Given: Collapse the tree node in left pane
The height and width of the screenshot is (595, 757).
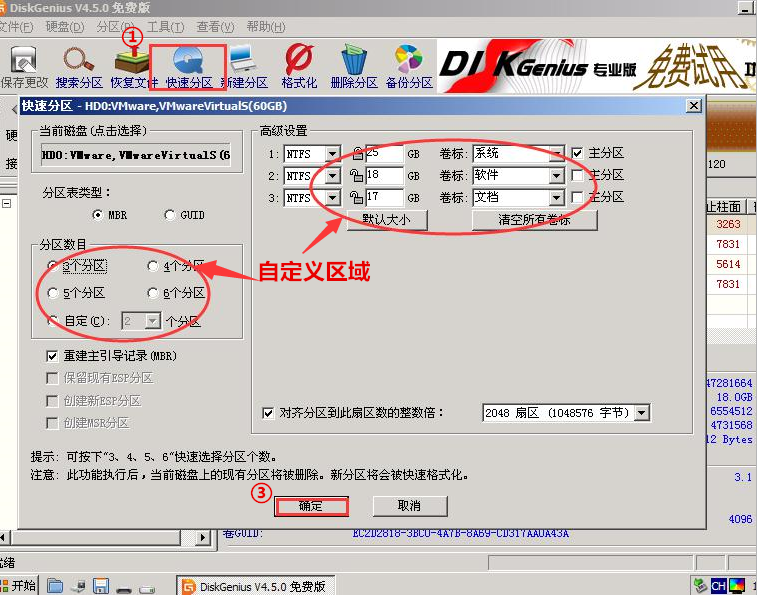Looking at the screenshot, I should pyautogui.click(x=6, y=204).
